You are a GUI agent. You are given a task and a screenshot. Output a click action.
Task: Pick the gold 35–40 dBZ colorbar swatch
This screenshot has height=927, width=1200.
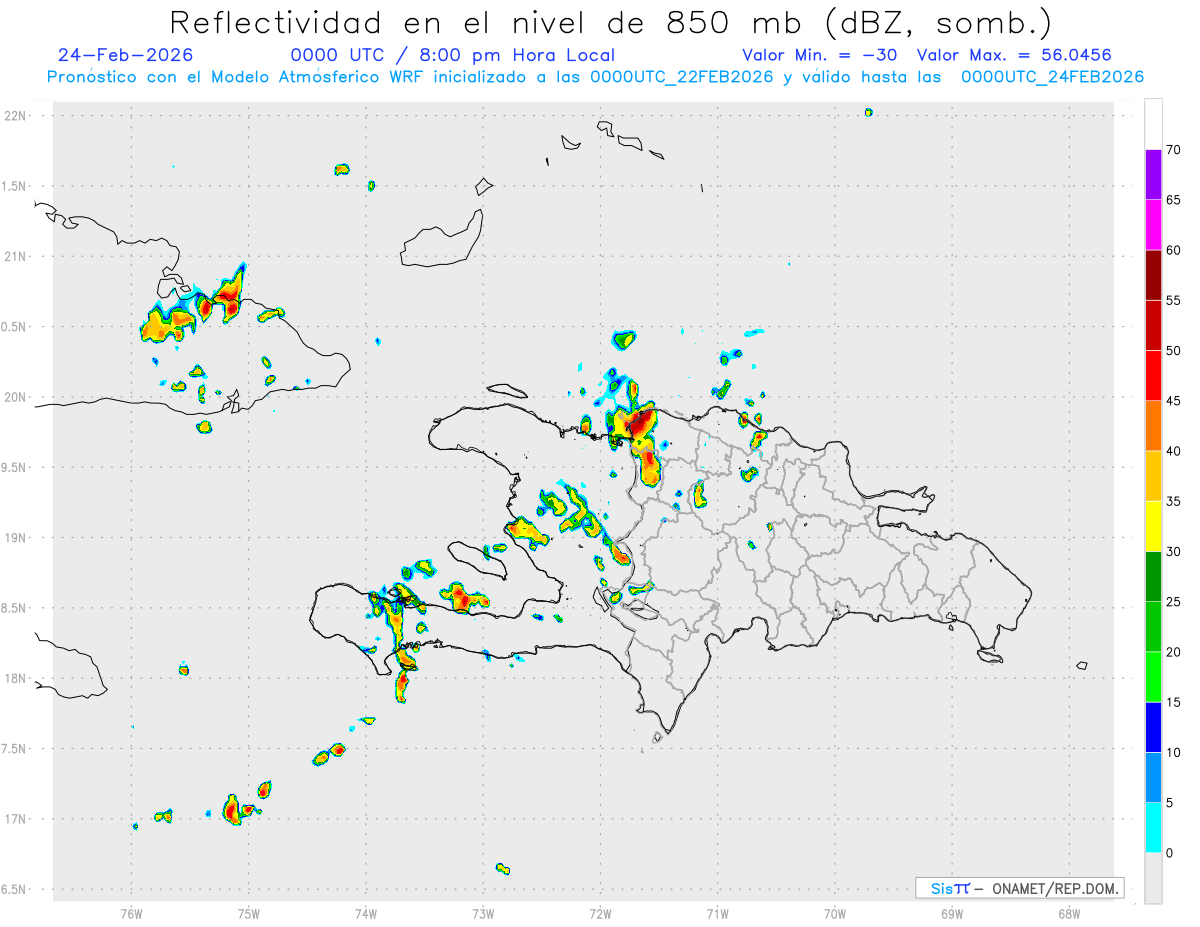click(1153, 476)
